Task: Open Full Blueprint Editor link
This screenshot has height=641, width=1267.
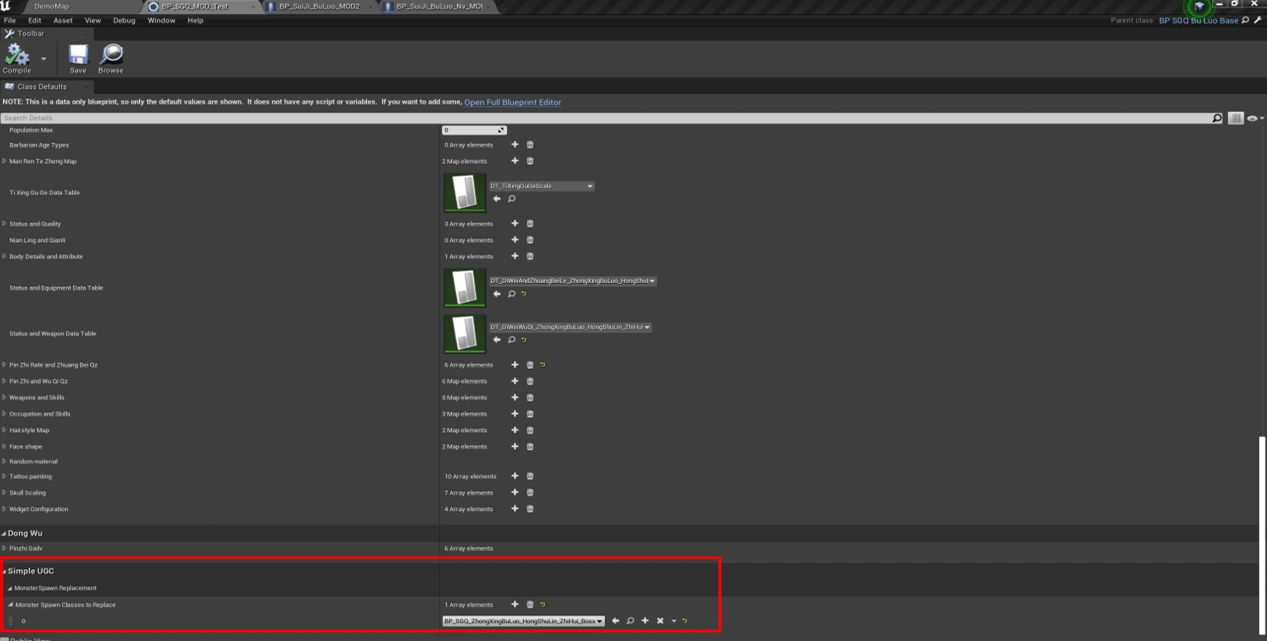Action: pyautogui.click(x=512, y=102)
